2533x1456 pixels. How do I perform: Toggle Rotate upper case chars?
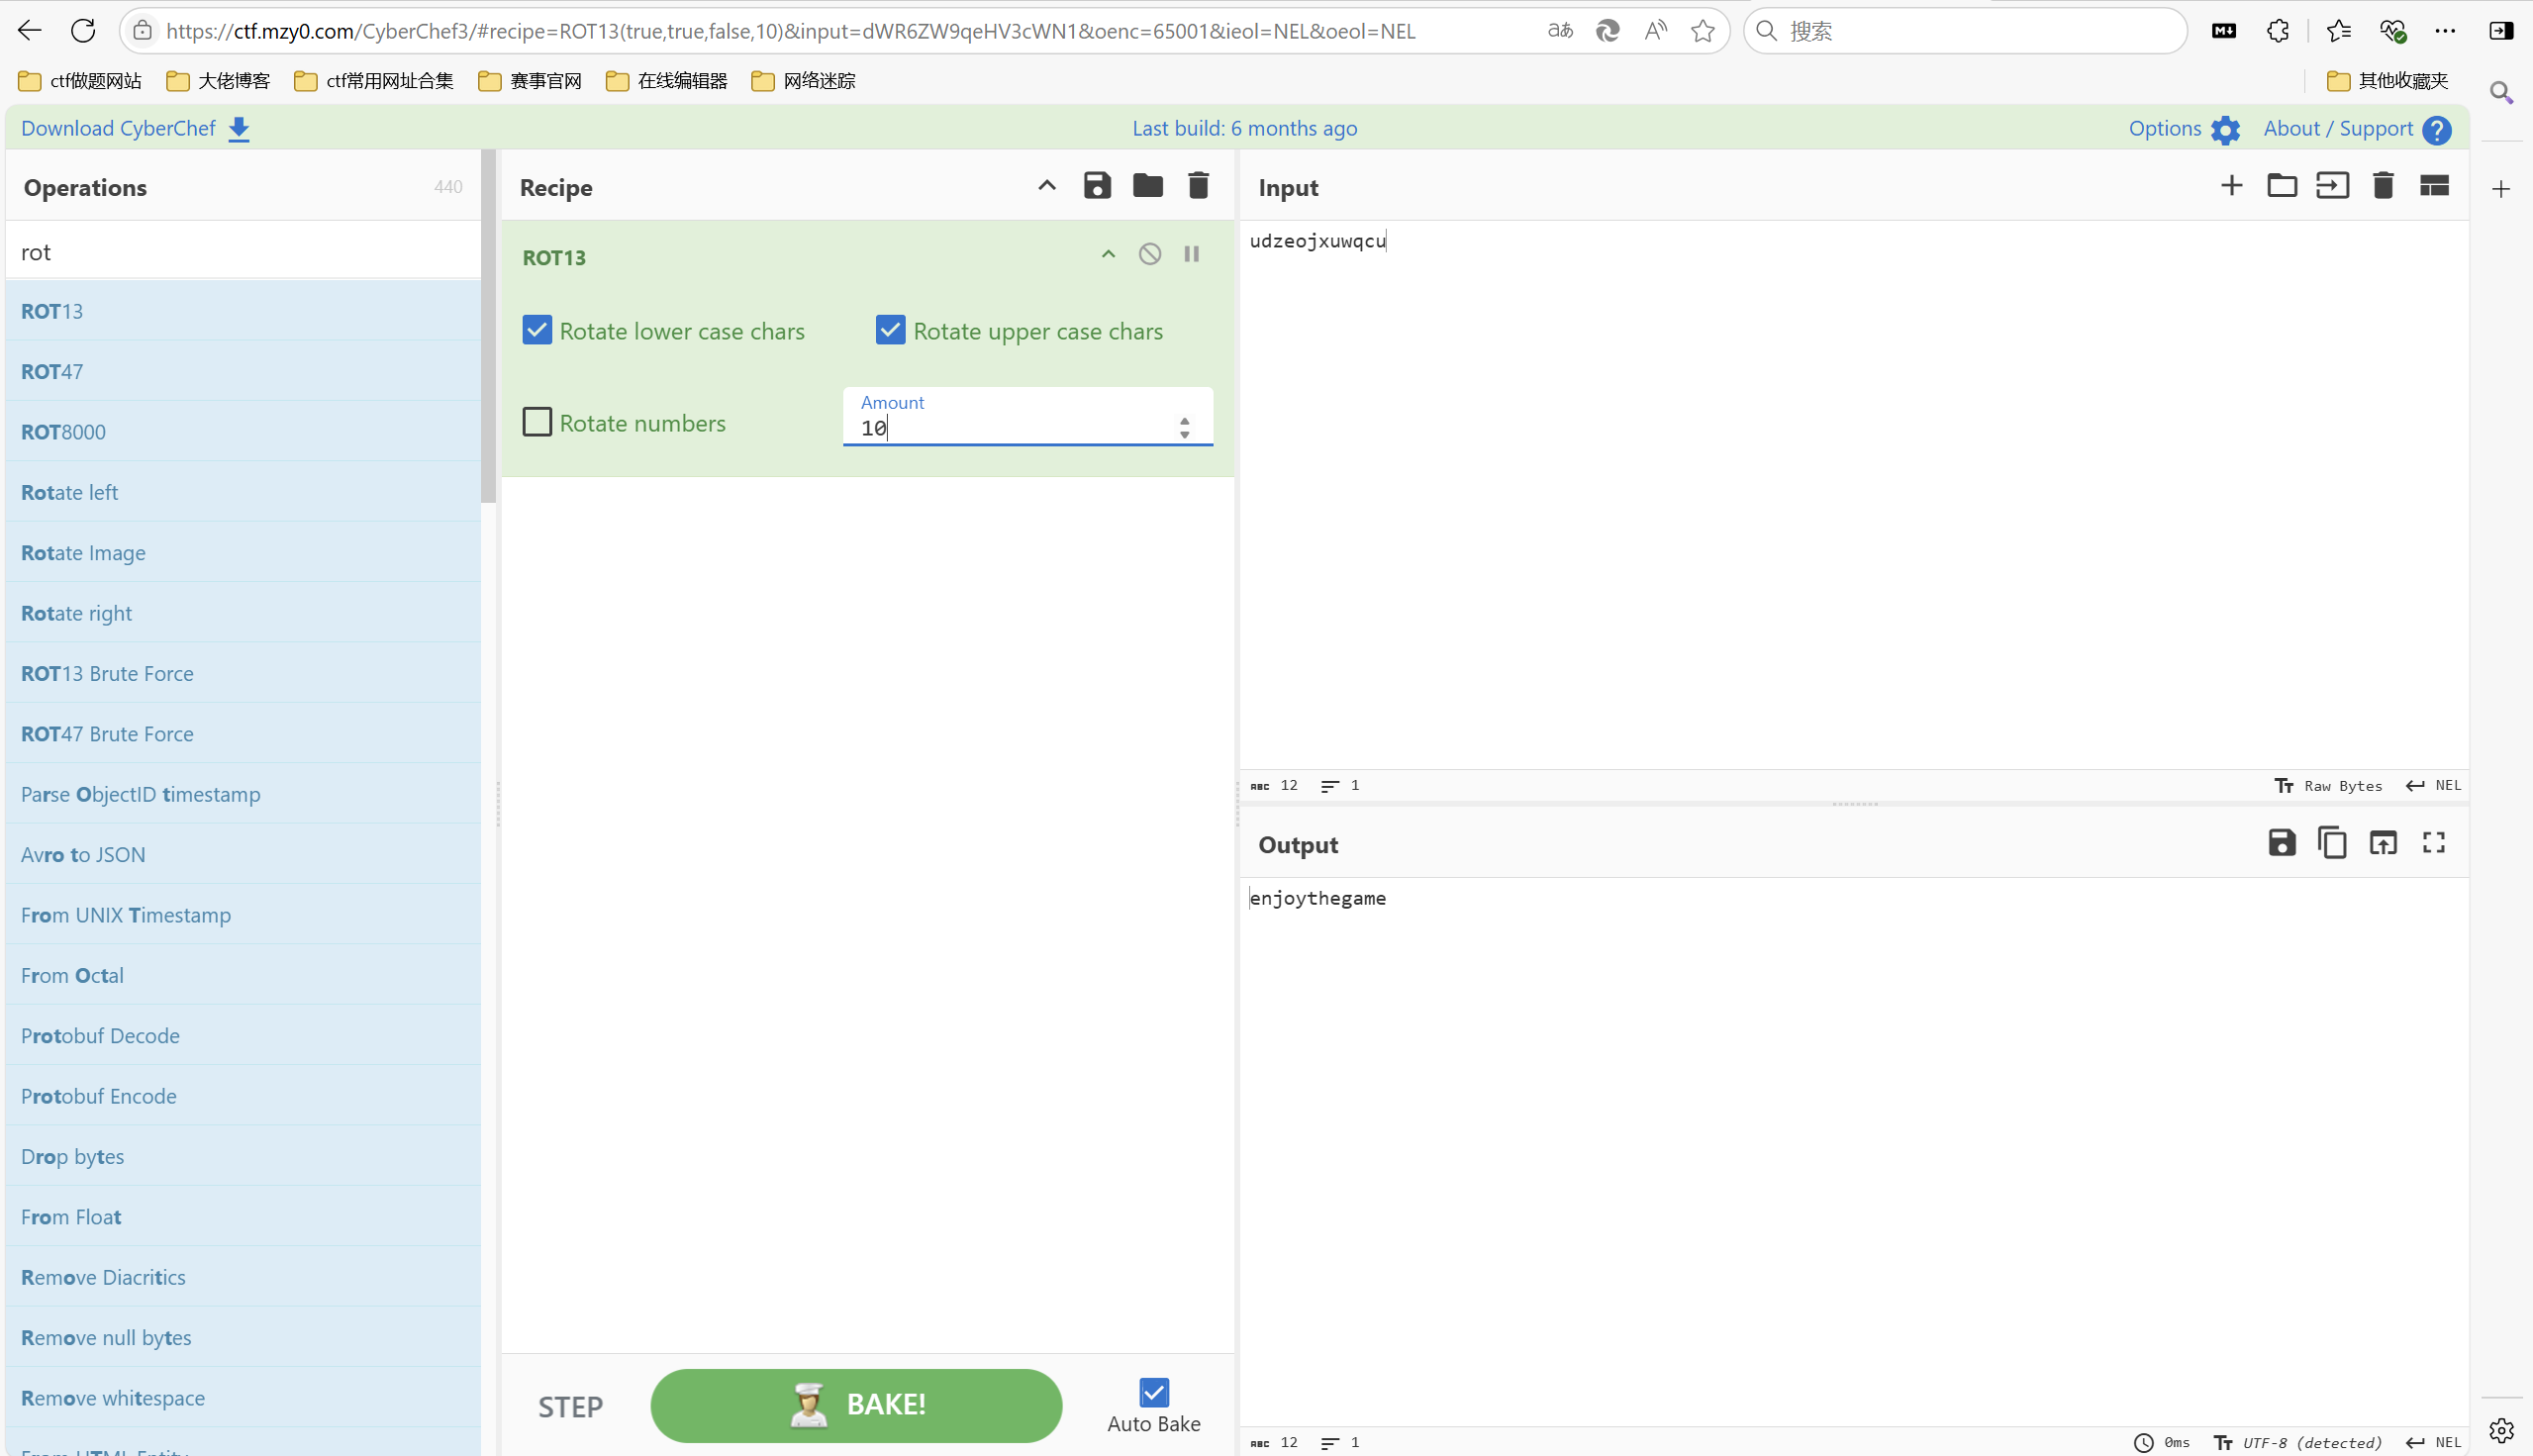(890, 330)
